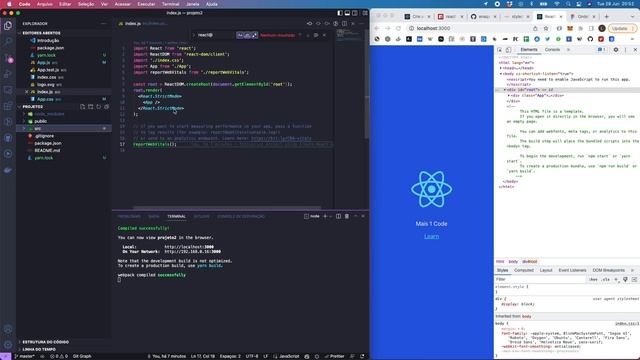Click the editor horizontal scrollbar

(227, 208)
